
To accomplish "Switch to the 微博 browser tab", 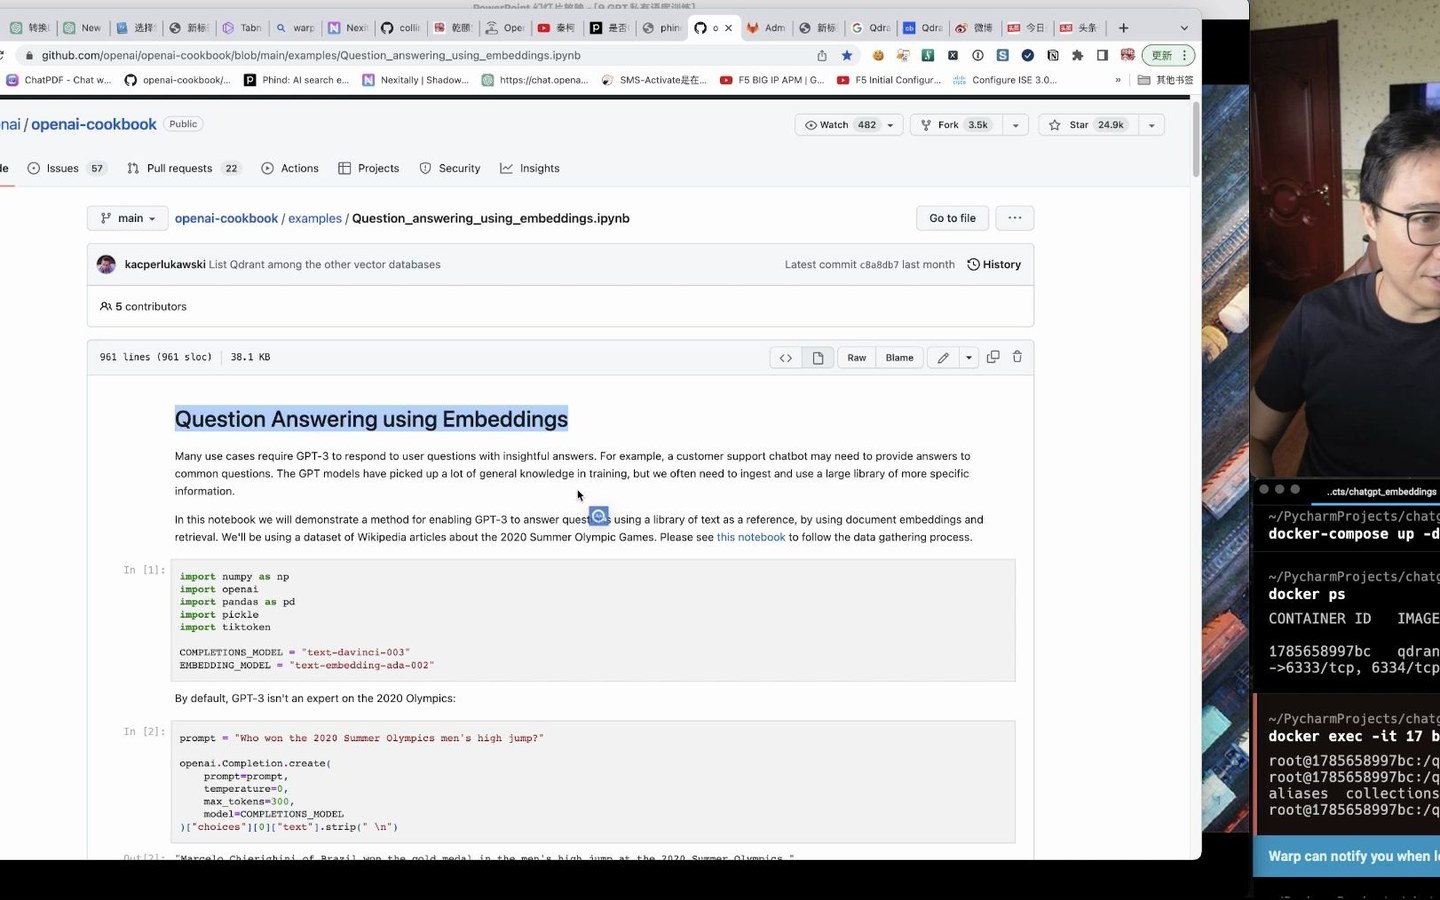I will coord(974,28).
